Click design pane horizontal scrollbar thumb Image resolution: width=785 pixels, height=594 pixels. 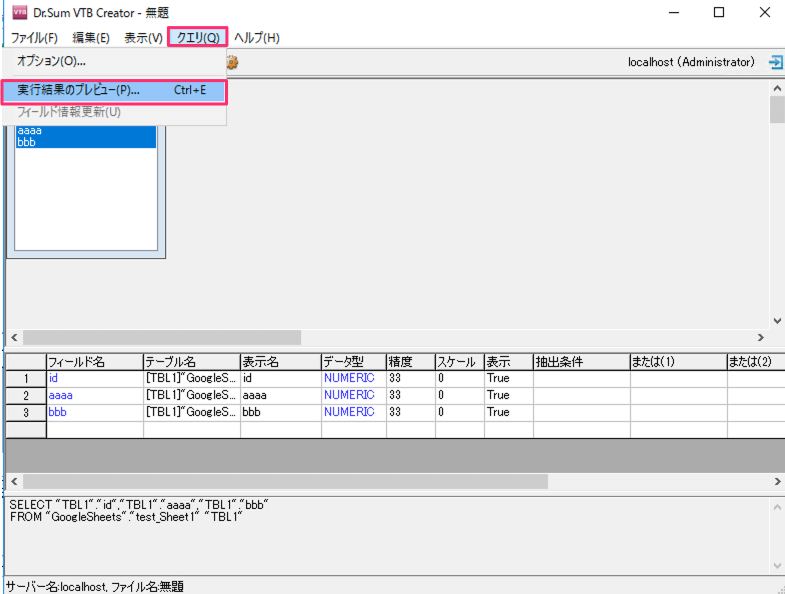click(162, 338)
